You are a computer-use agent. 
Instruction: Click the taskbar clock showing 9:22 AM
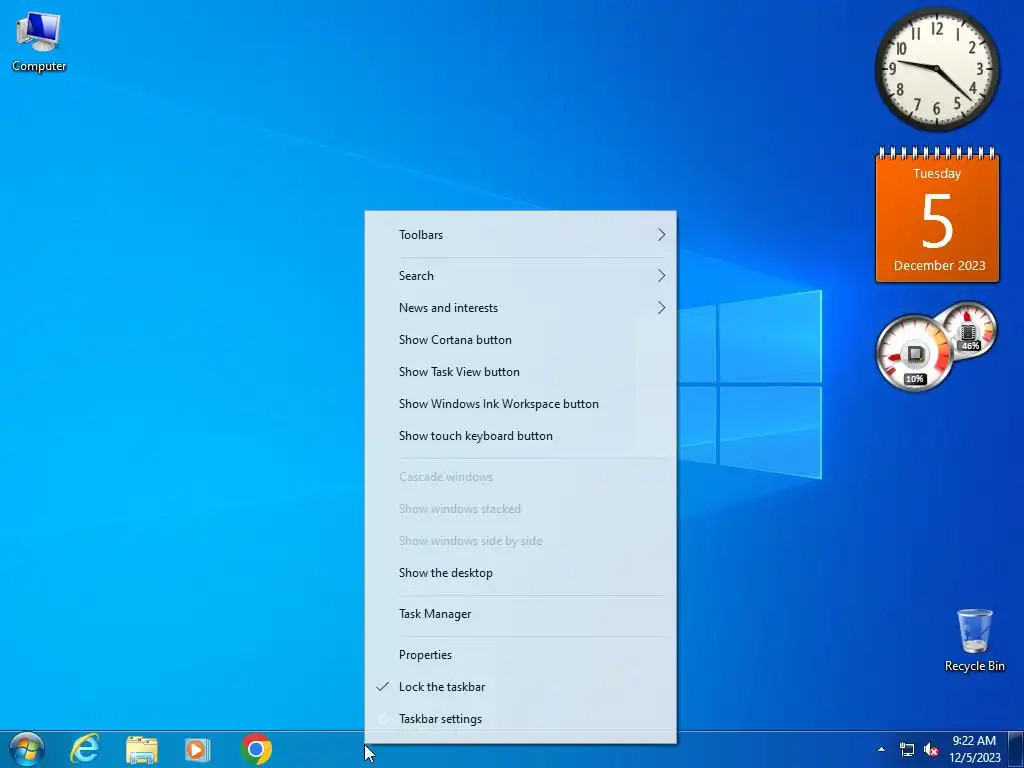(974, 749)
